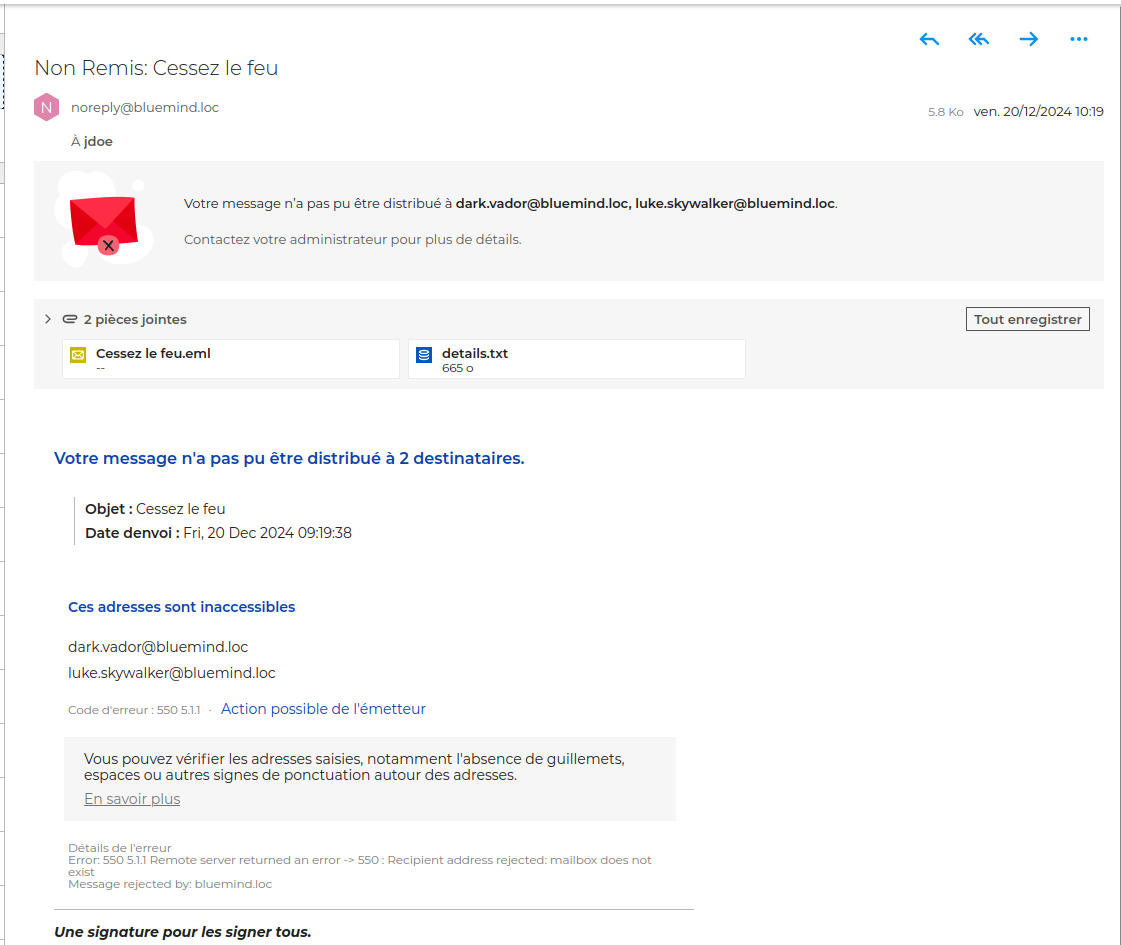Click 'Action possible de l'émetteur' link
The height and width of the screenshot is (945, 1121).
[x=323, y=709]
